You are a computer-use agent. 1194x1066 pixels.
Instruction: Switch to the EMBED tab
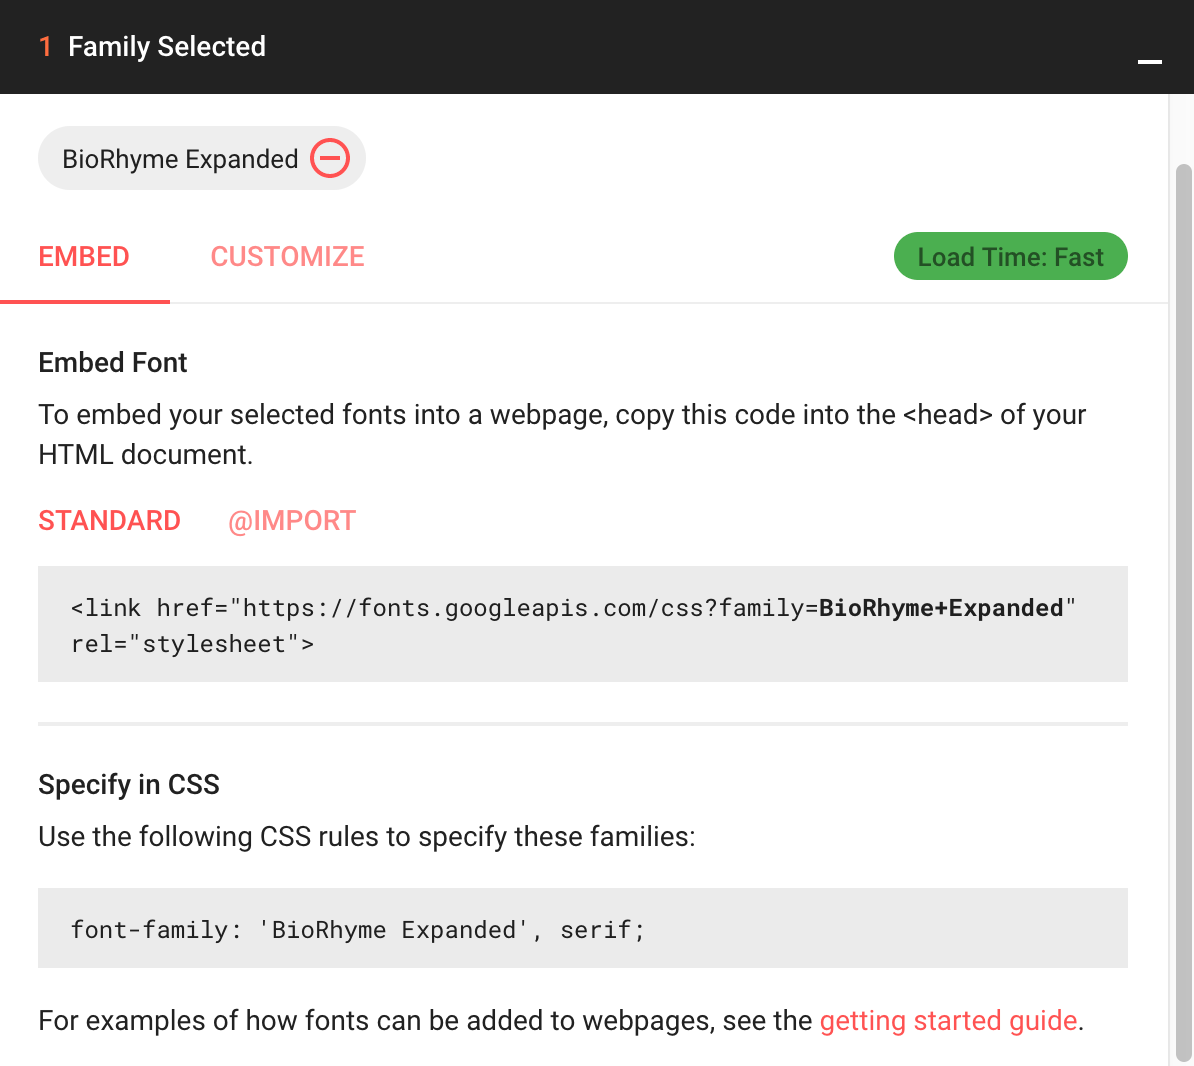pos(84,257)
